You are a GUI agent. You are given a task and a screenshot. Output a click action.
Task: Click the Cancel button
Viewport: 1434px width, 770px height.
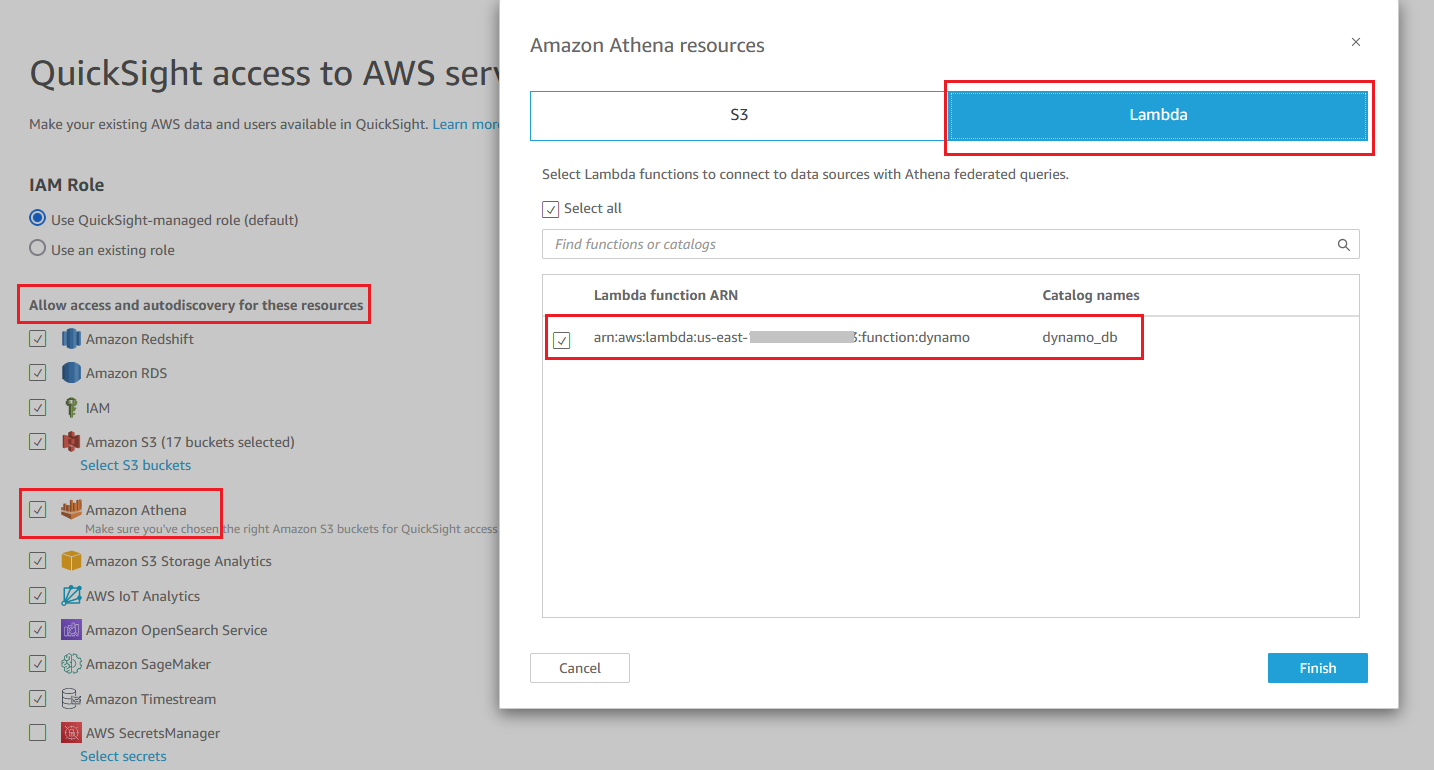[580, 668]
